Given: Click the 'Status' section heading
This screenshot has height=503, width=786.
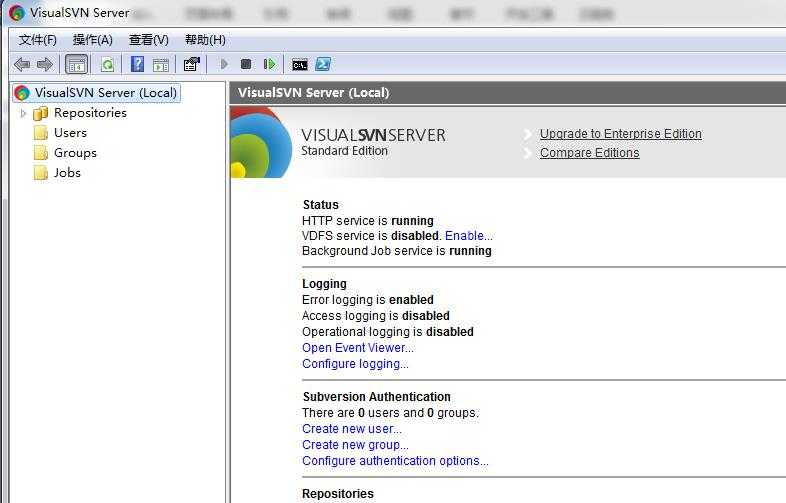Looking at the screenshot, I should click(320, 205).
